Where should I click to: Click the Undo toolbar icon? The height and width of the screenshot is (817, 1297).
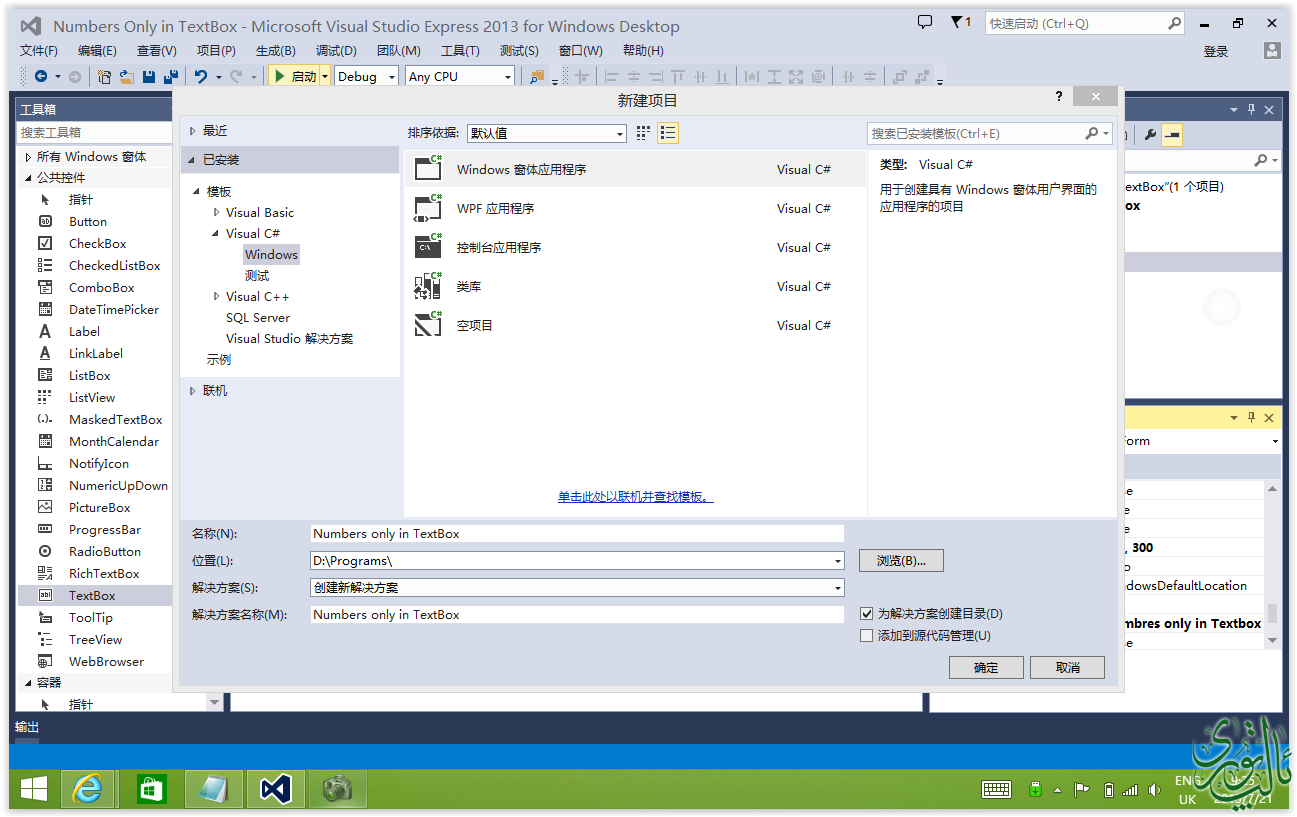[x=201, y=76]
